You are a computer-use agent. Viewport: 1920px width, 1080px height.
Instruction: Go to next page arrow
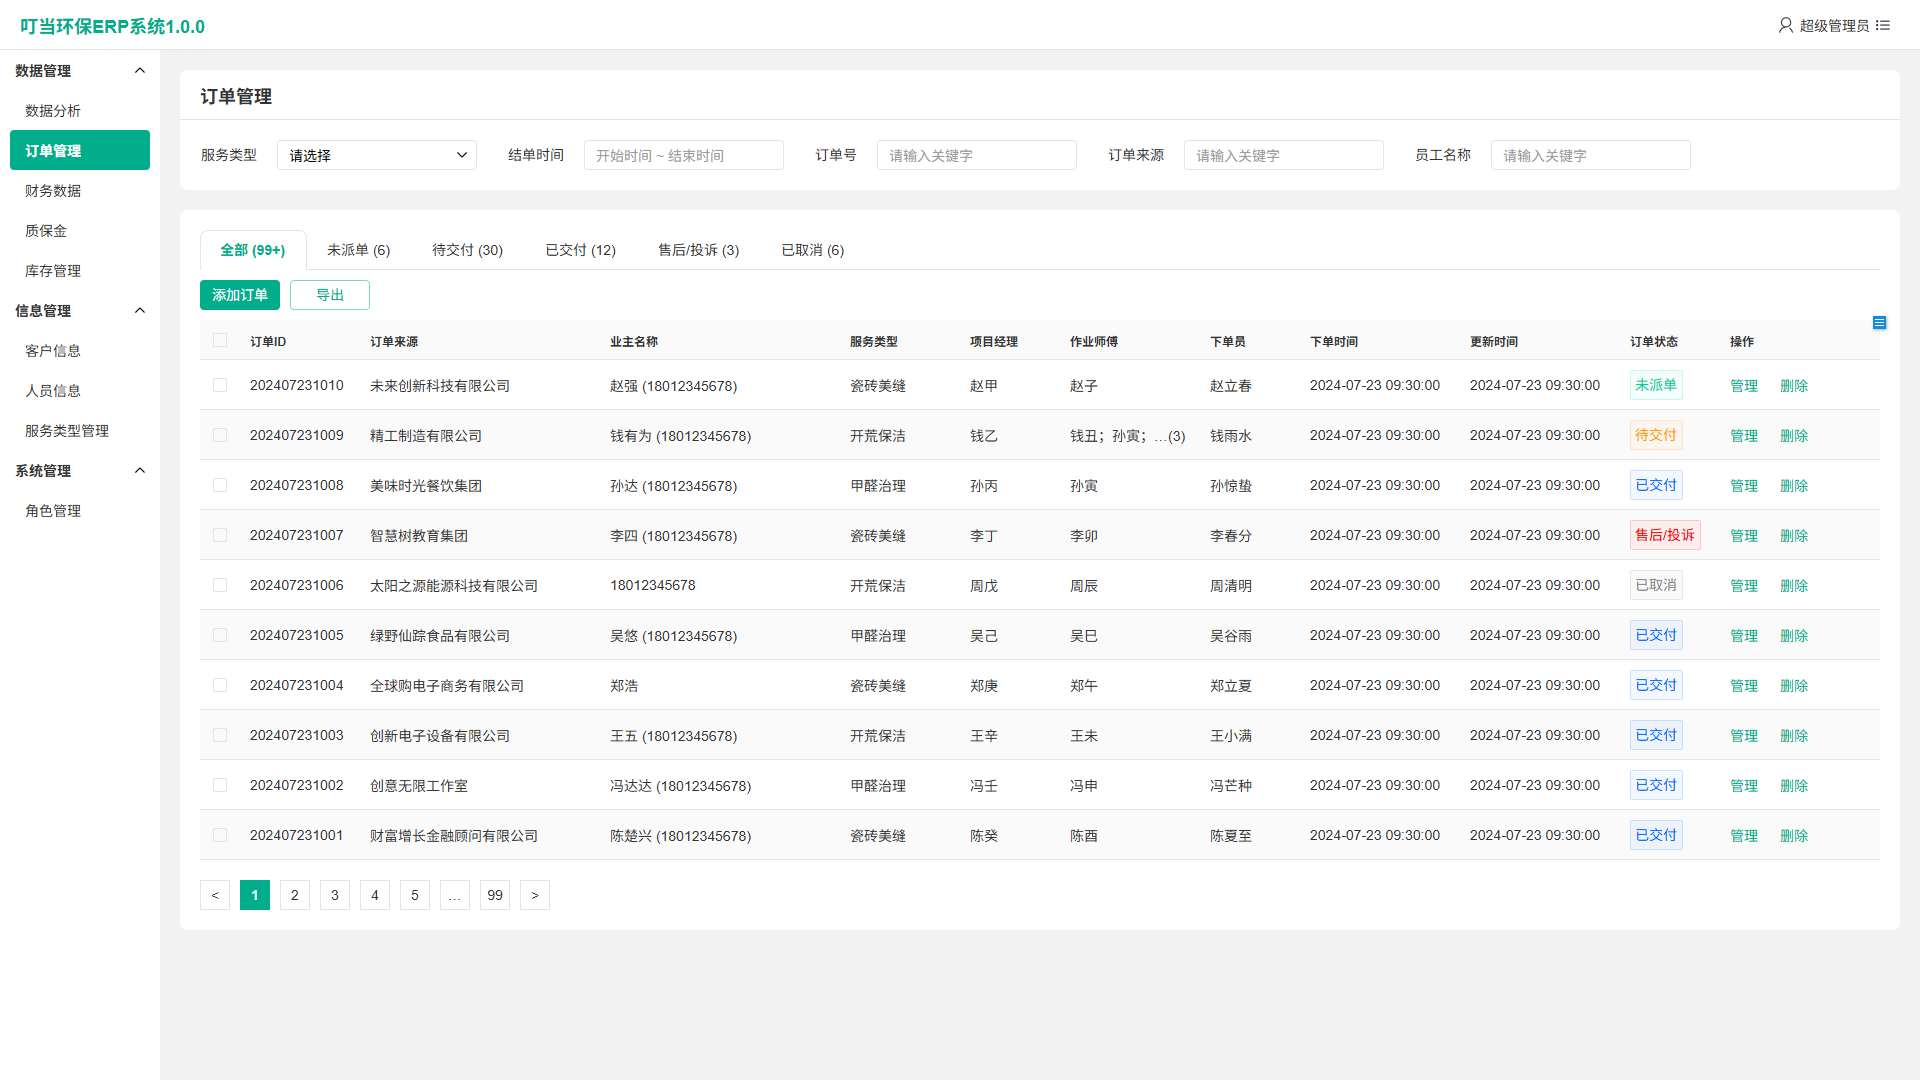[x=535, y=895]
